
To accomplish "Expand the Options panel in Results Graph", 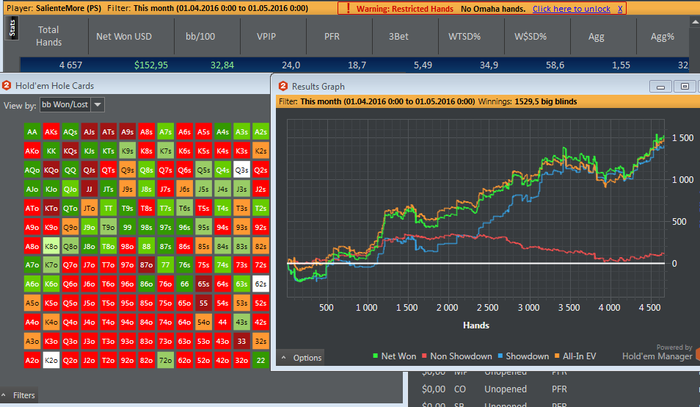I will (x=301, y=357).
